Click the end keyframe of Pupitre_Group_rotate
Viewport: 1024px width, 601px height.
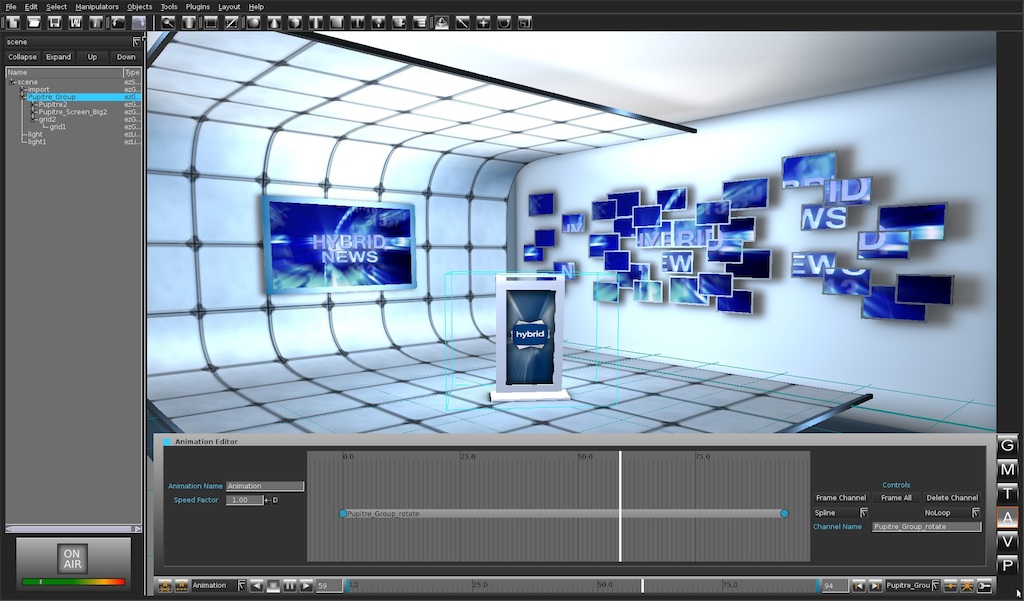pyautogui.click(x=784, y=513)
